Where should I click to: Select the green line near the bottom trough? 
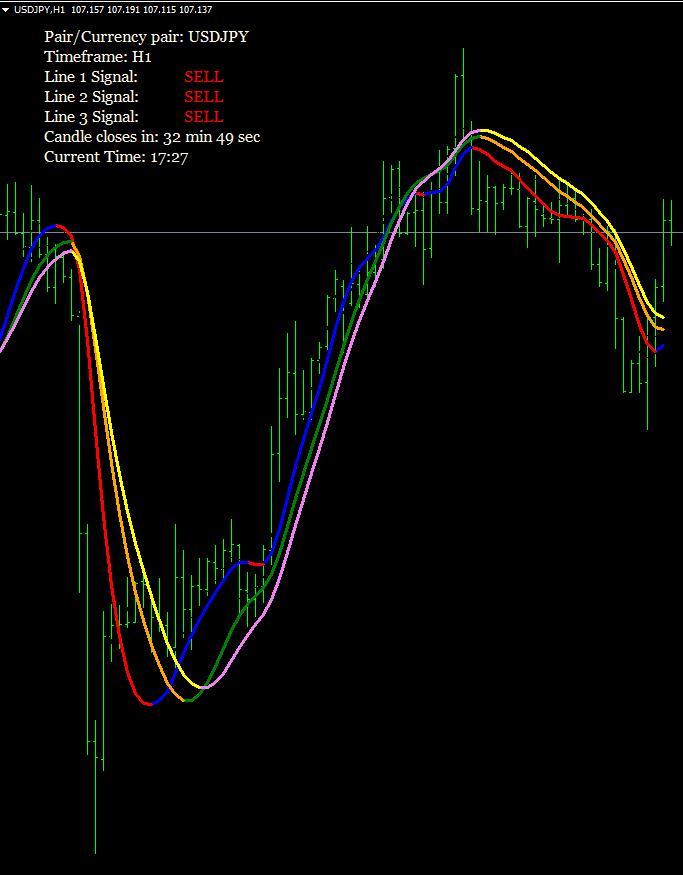click(x=196, y=698)
